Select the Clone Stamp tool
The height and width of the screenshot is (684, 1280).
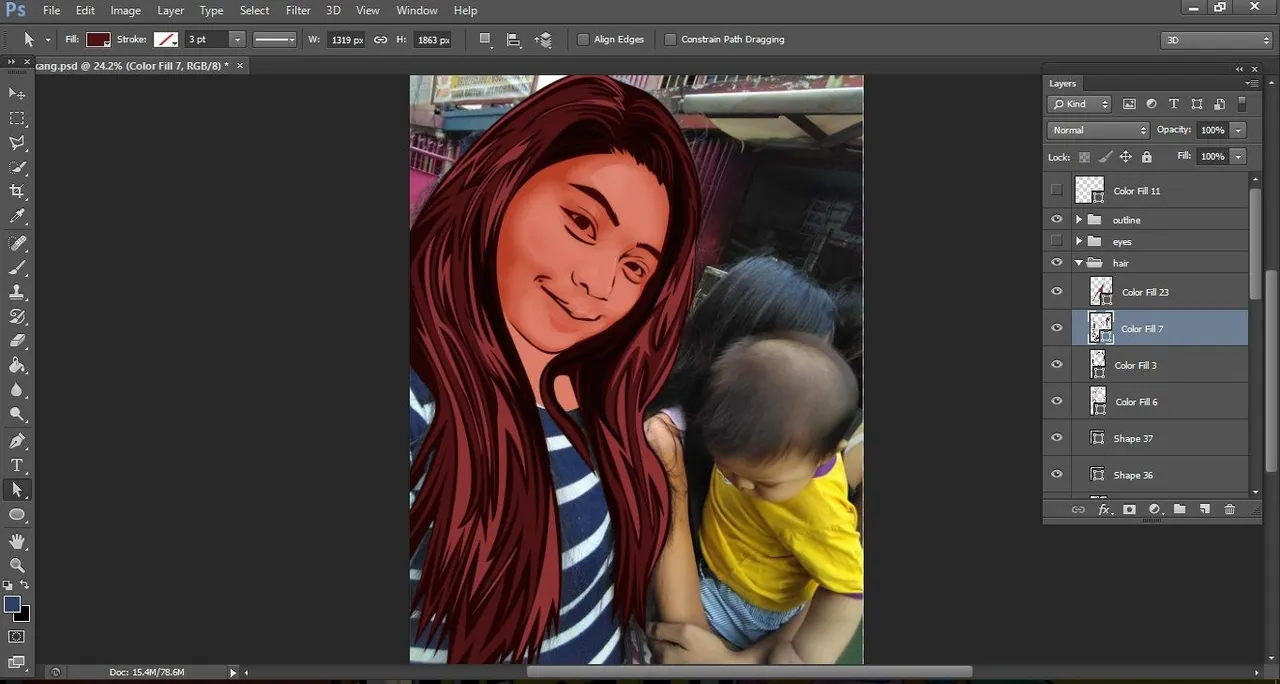[17, 292]
